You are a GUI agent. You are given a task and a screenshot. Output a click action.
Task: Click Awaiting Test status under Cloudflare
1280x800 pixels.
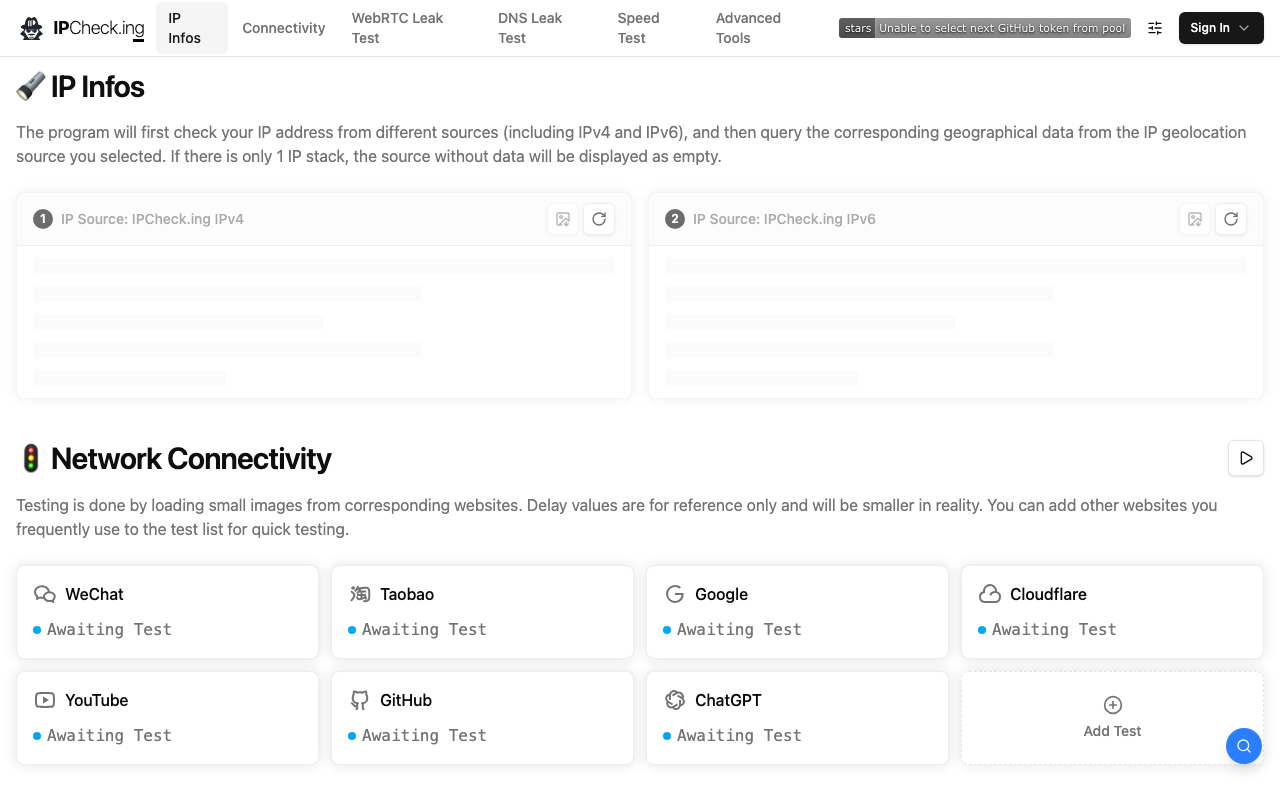point(1054,629)
